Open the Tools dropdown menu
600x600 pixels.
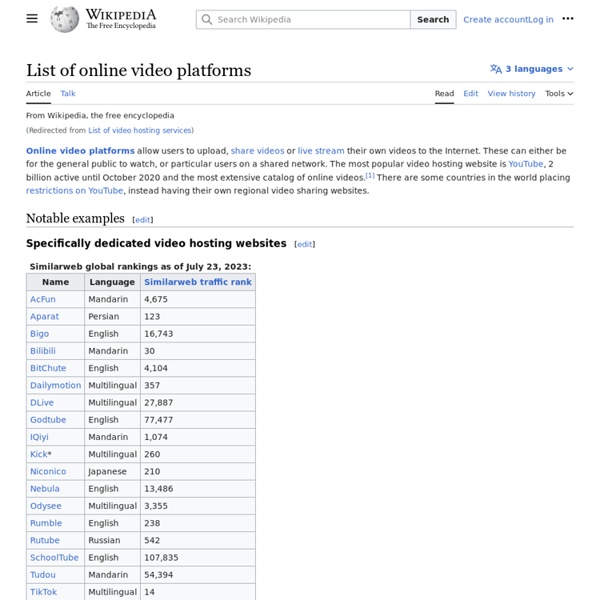[558, 93]
